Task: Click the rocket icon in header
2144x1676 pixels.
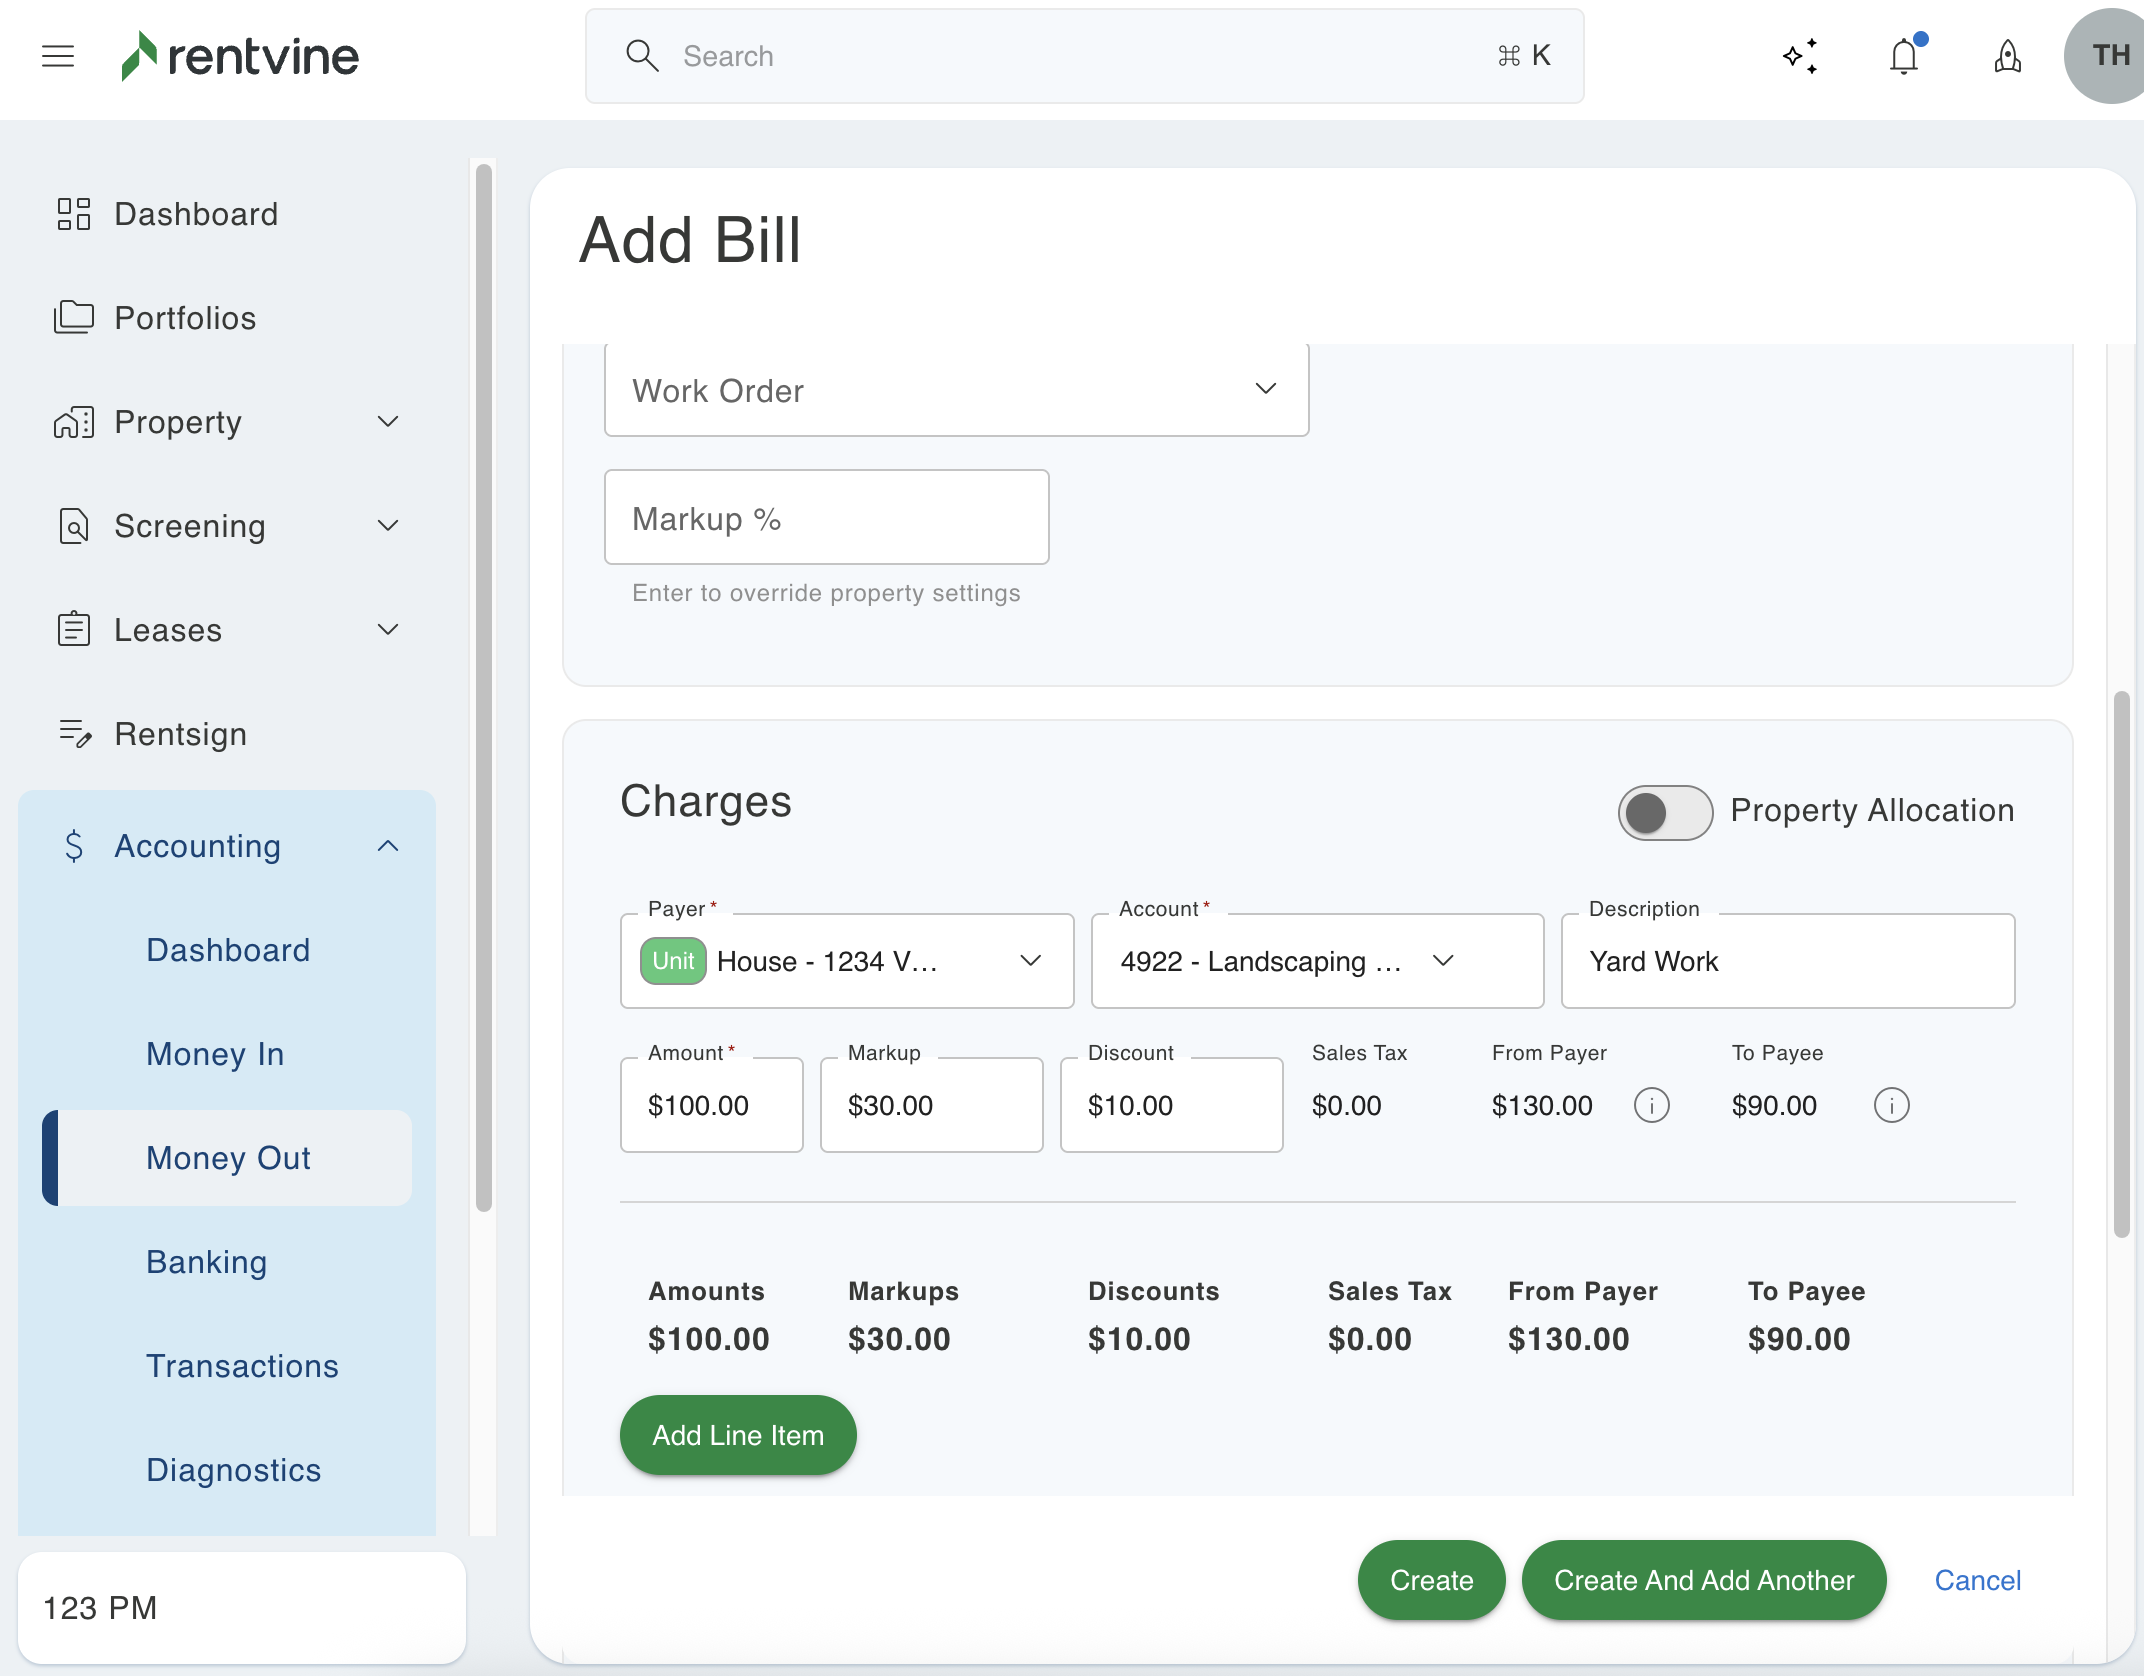Action: (2007, 56)
